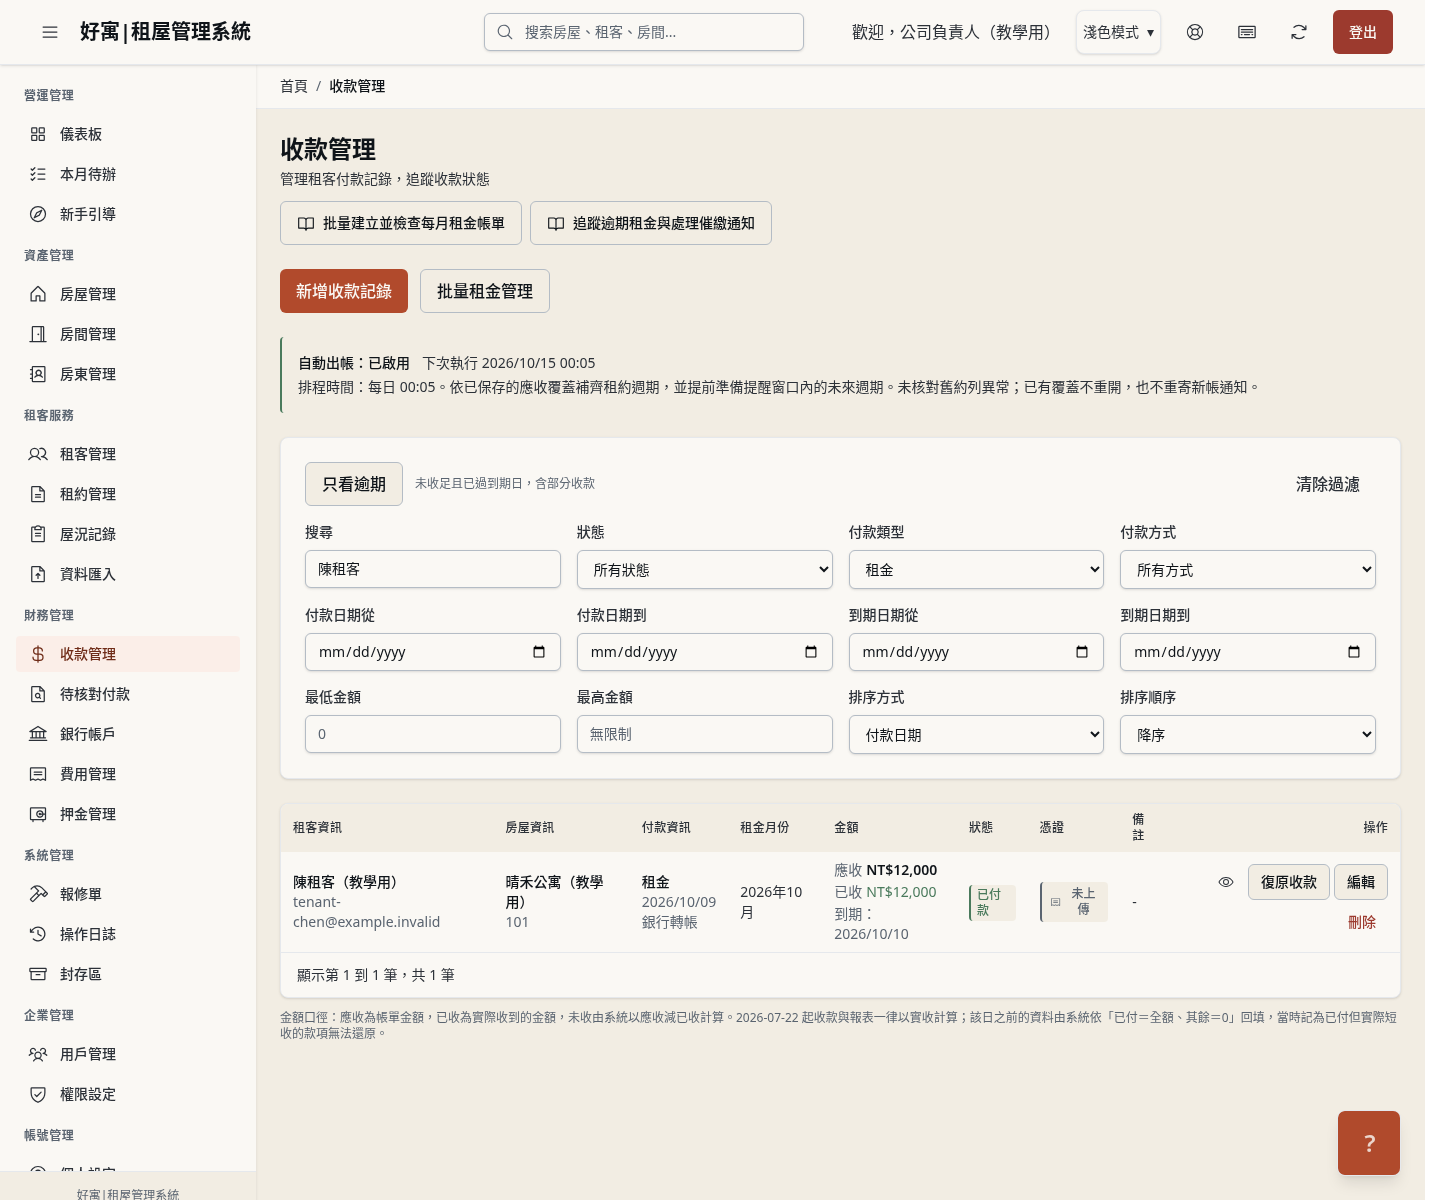This screenshot has width=1440, height=1200.
Task: Open the 批量建立並檢查每月租金帳單 guide
Action: point(401,223)
